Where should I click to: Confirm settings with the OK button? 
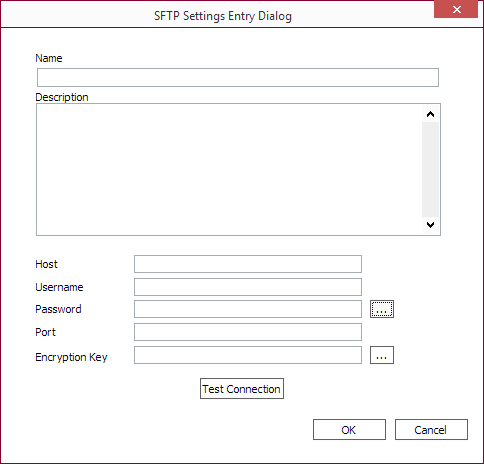point(349,430)
